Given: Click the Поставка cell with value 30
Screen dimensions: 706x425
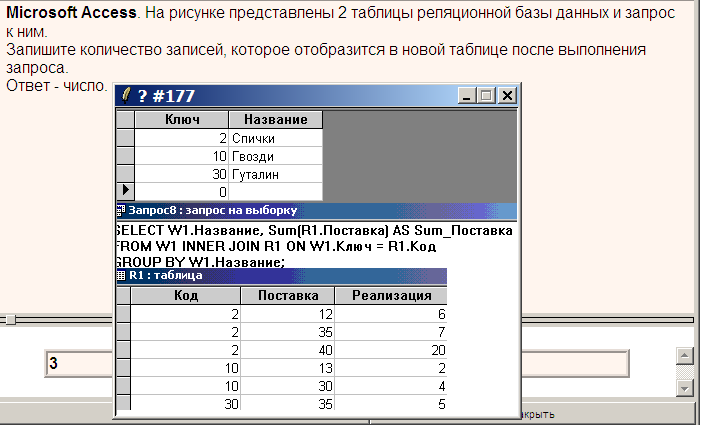Looking at the screenshot, I should 288,386.
